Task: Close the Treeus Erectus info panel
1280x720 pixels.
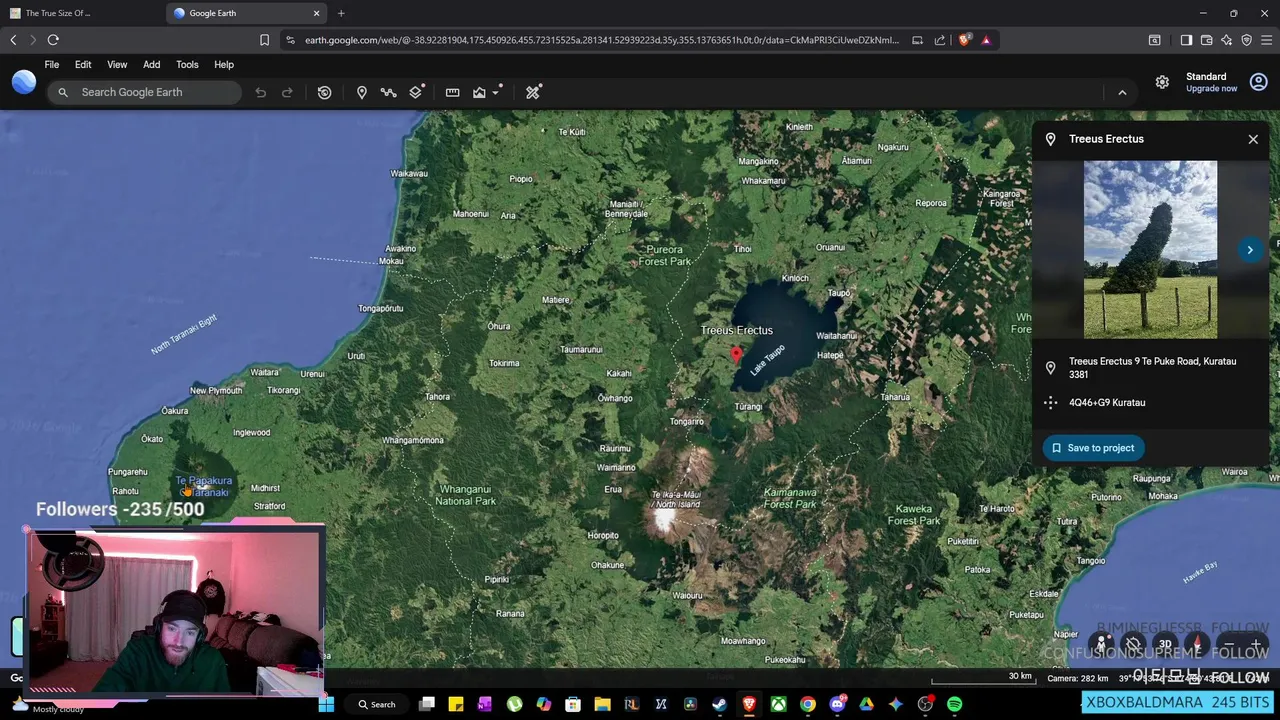Action: [1253, 139]
